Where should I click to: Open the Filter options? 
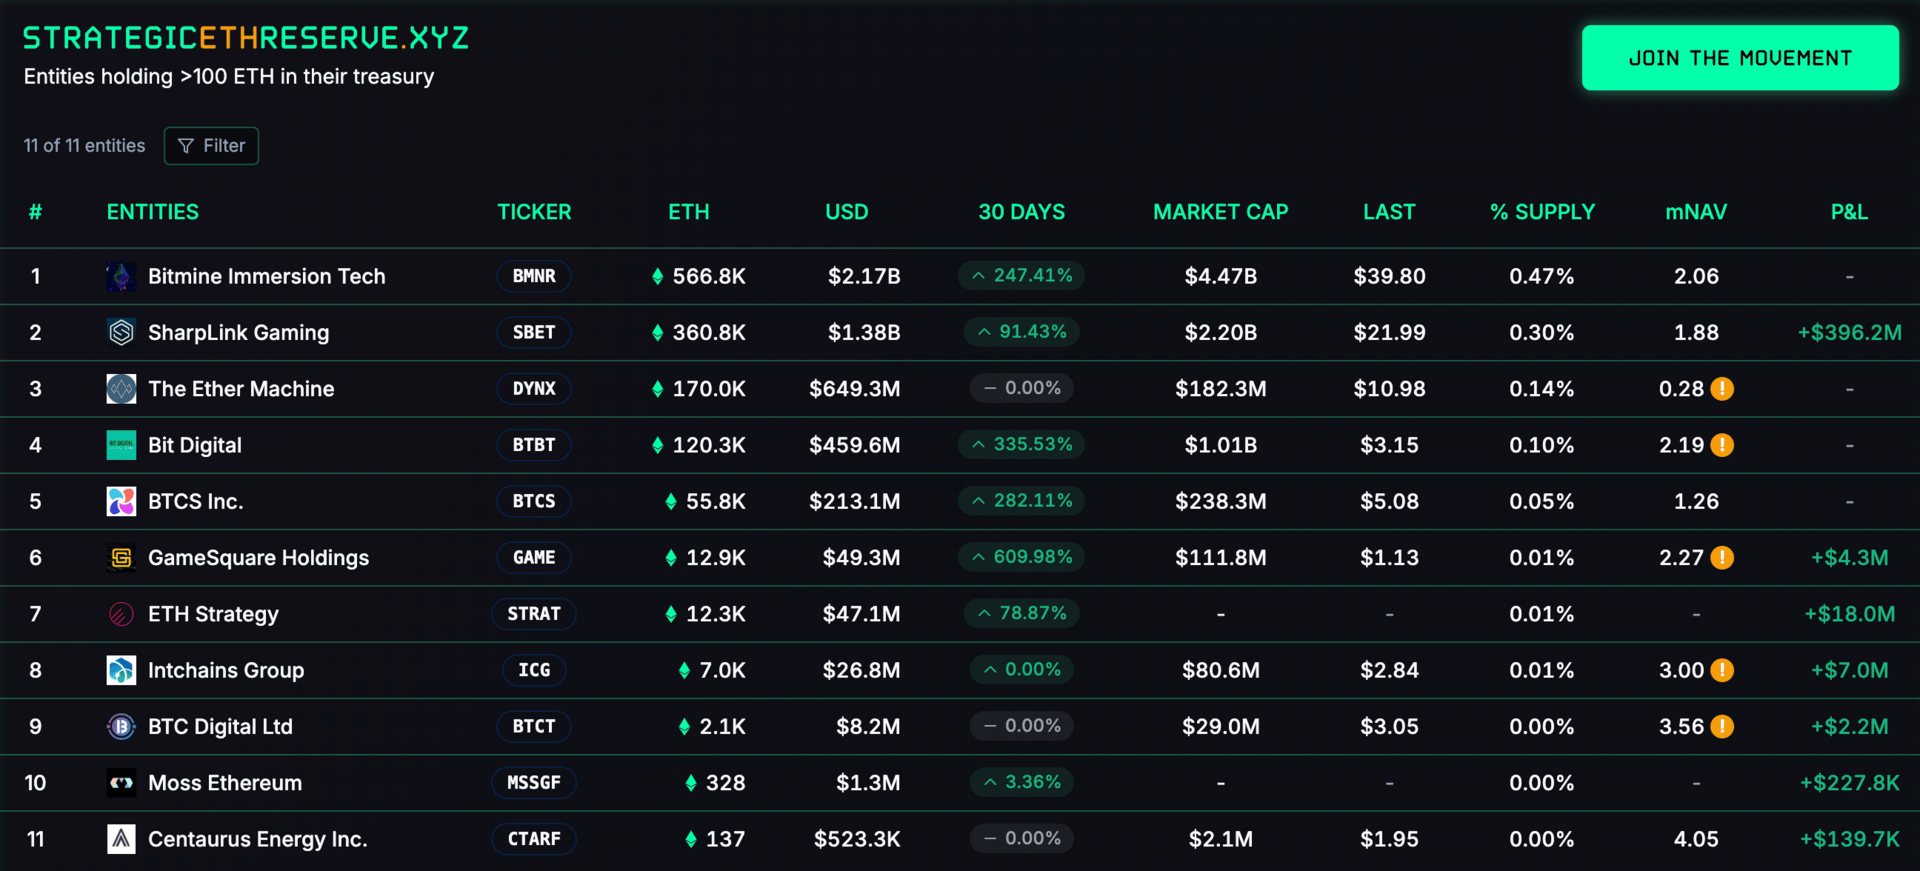211,146
